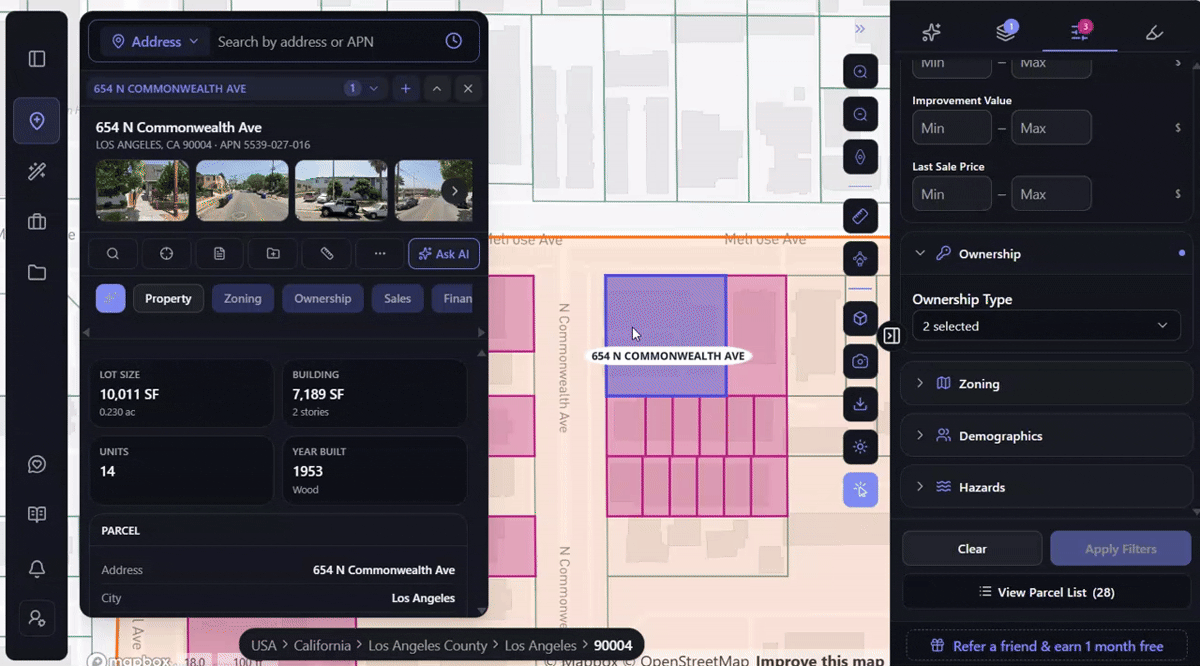
Task: Zoom in on the map
Action: click(x=860, y=72)
